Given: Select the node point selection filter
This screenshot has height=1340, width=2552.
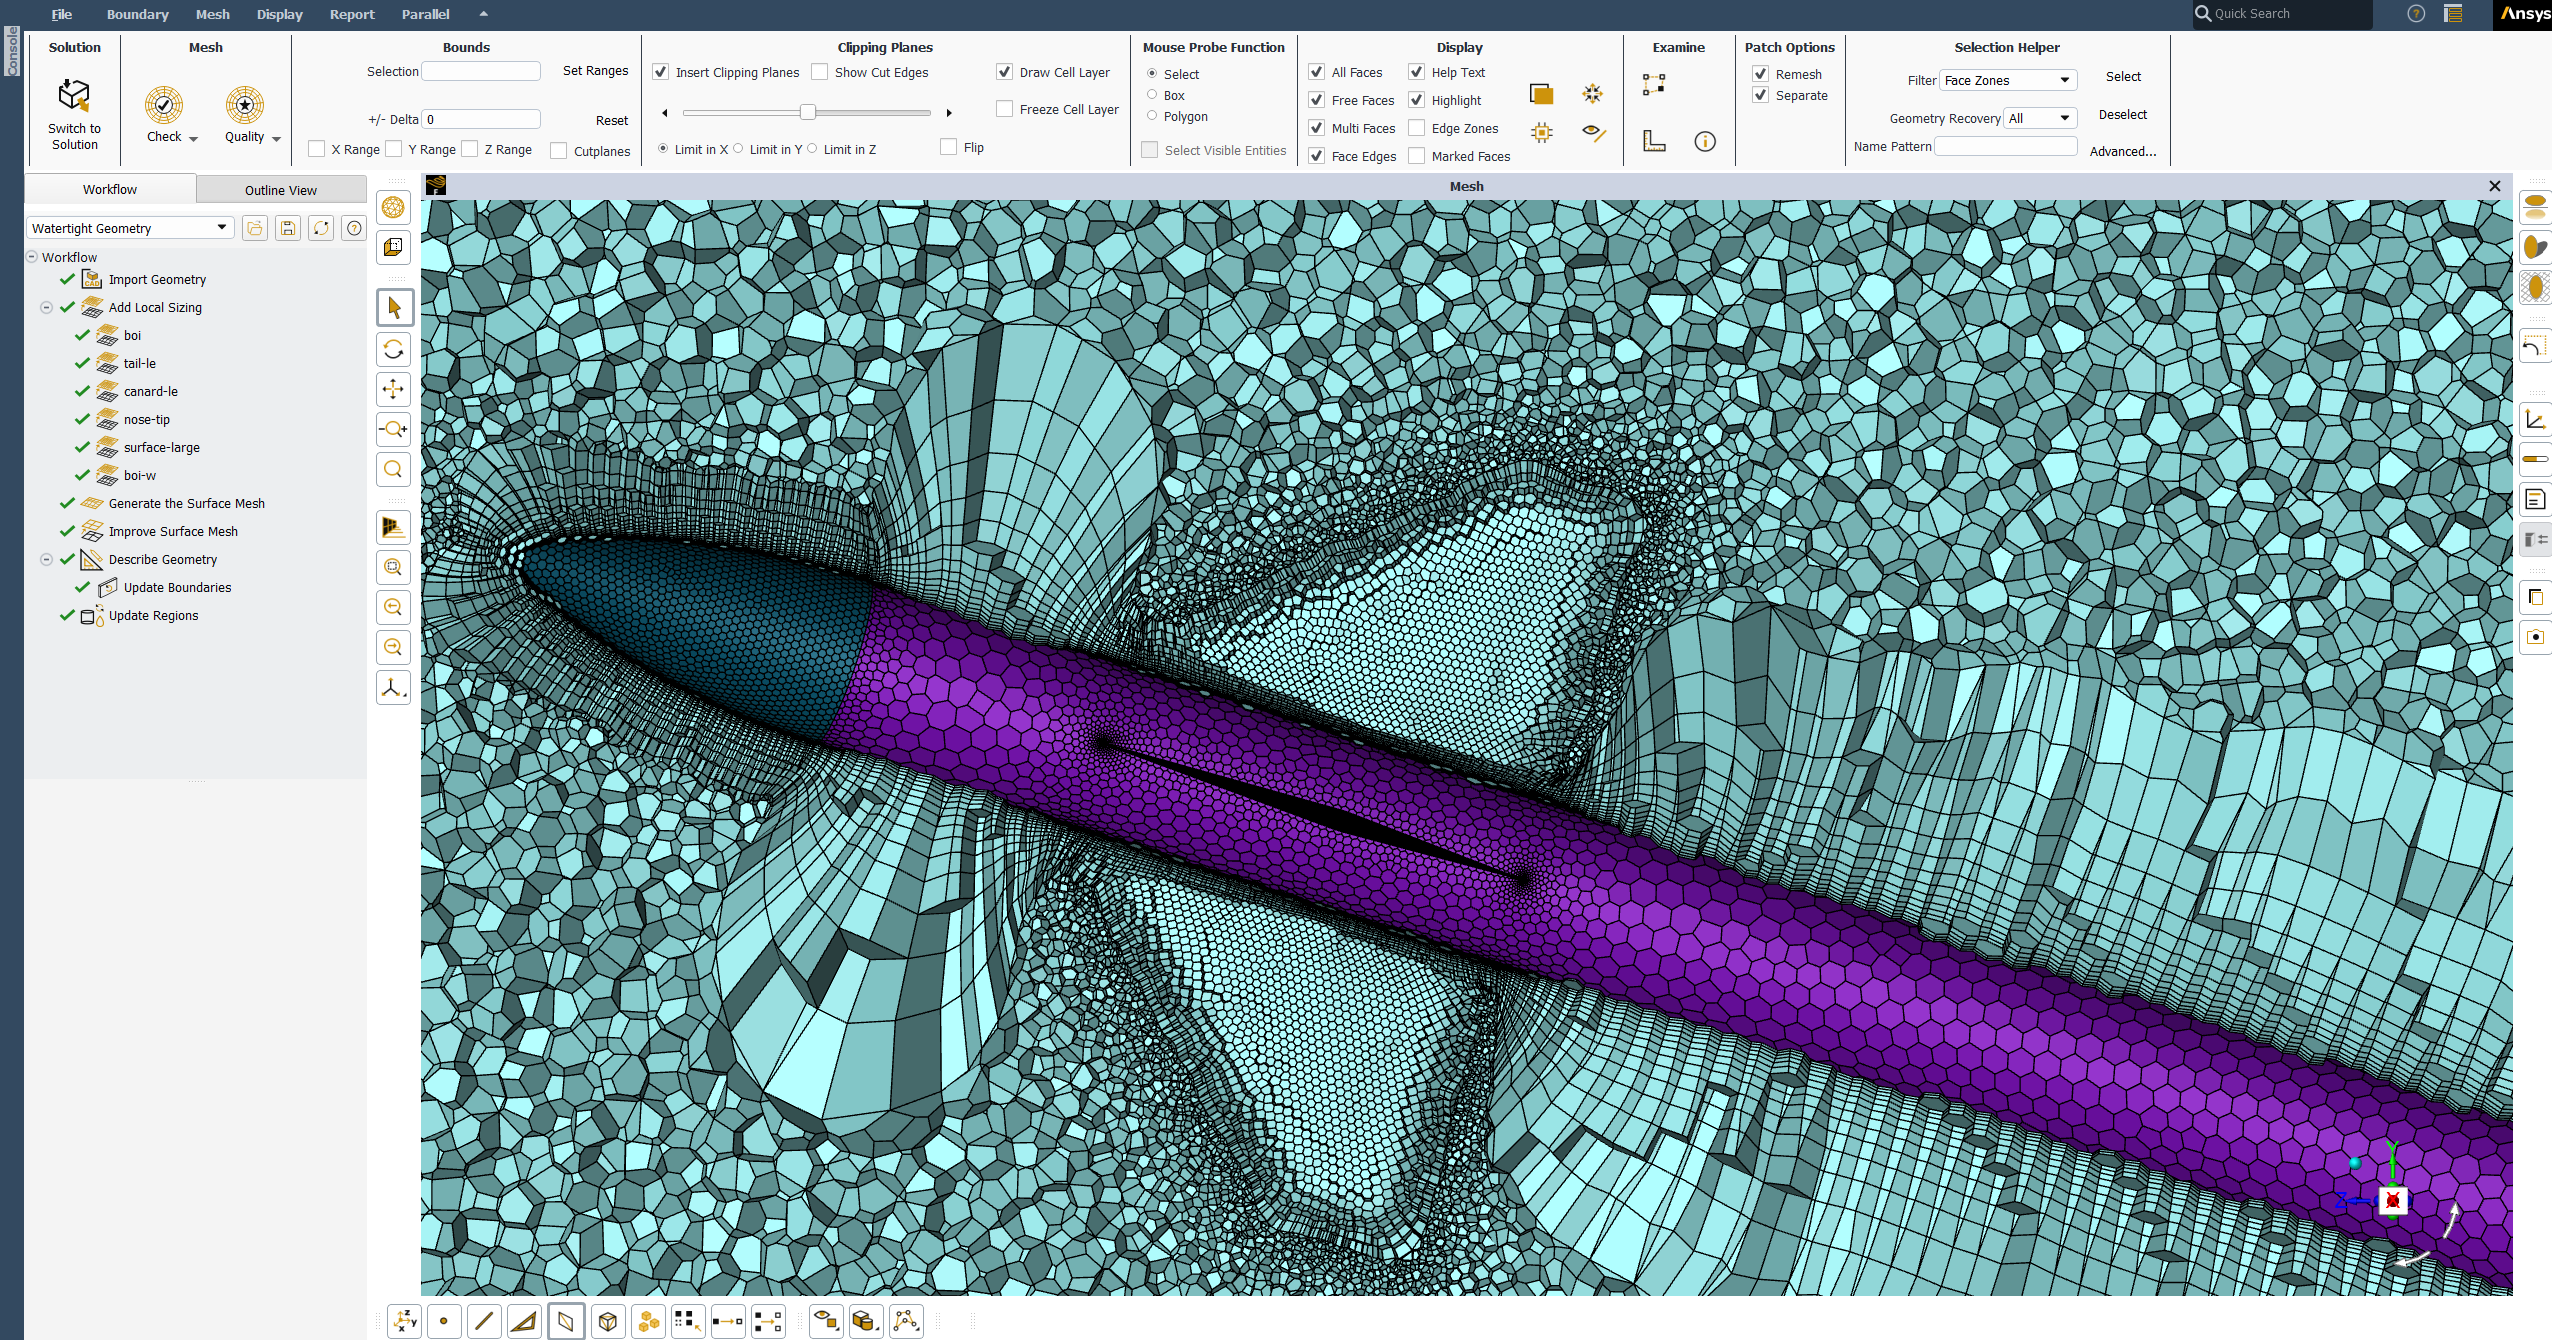Looking at the screenshot, I should click(x=444, y=1321).
